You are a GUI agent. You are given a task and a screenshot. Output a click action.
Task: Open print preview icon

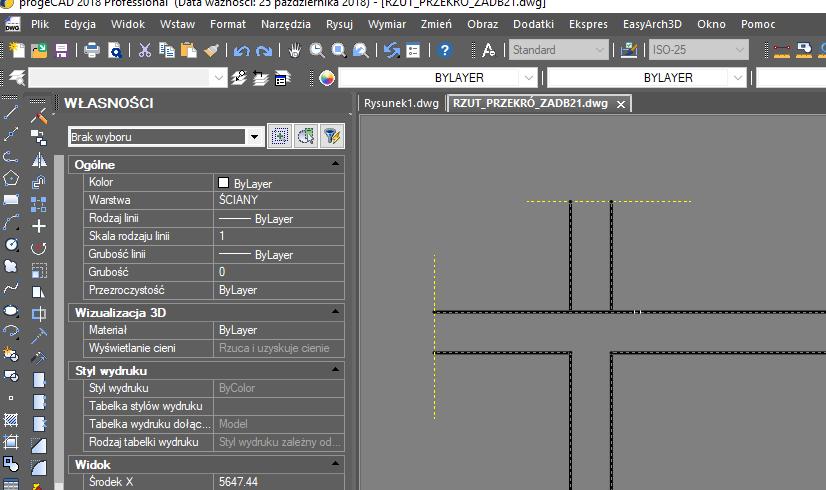tap(114, 50)
